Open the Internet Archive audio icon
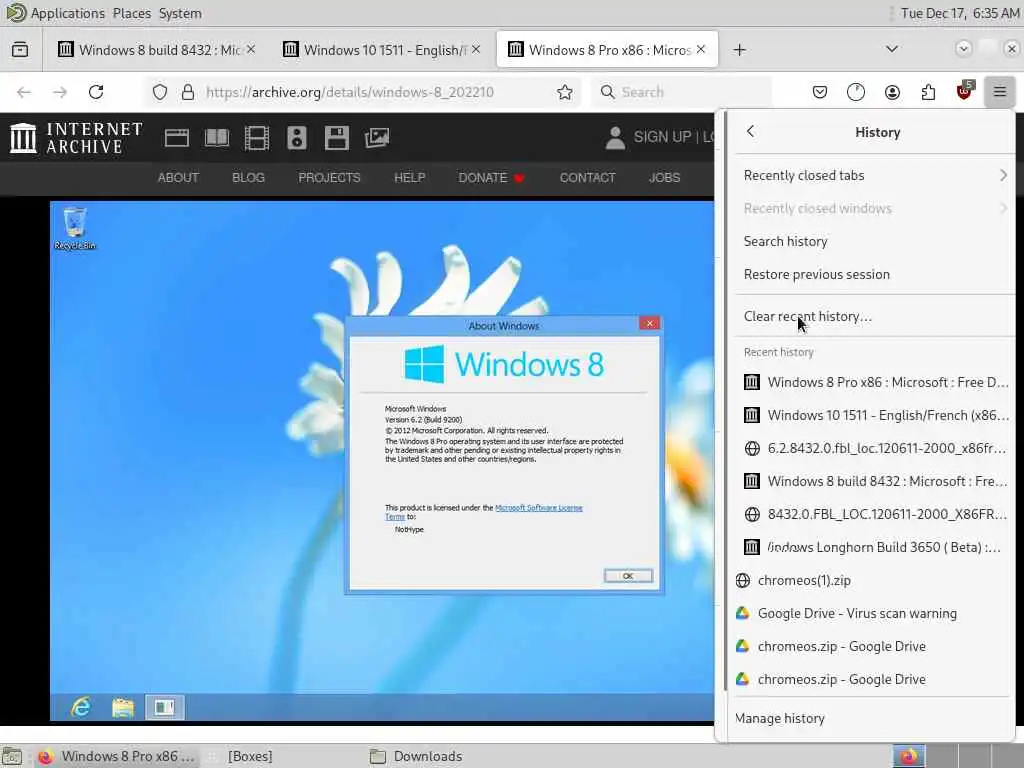The width and height of the screenshot is (1024, 768). click(296, 138)
